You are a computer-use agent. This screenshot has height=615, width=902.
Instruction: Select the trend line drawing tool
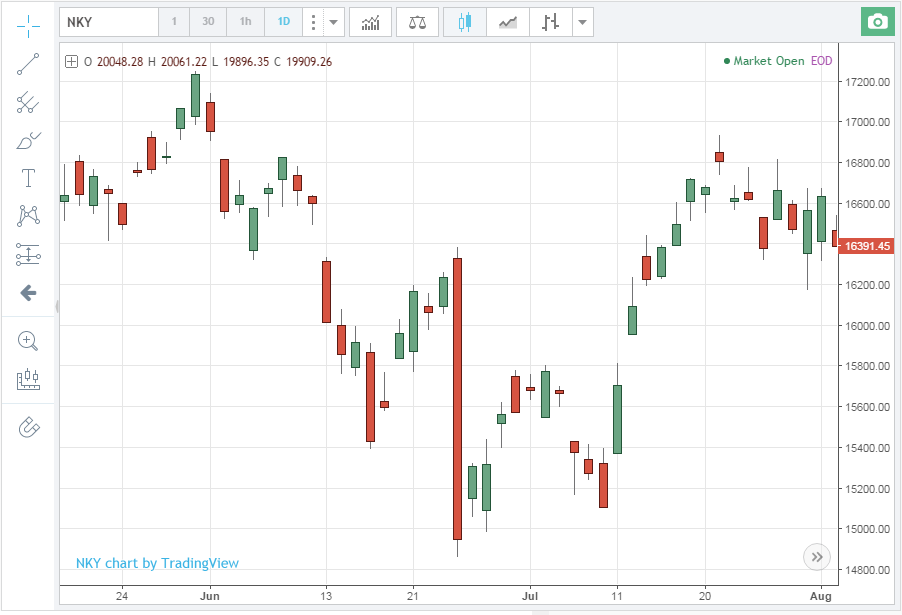(29, 65)
